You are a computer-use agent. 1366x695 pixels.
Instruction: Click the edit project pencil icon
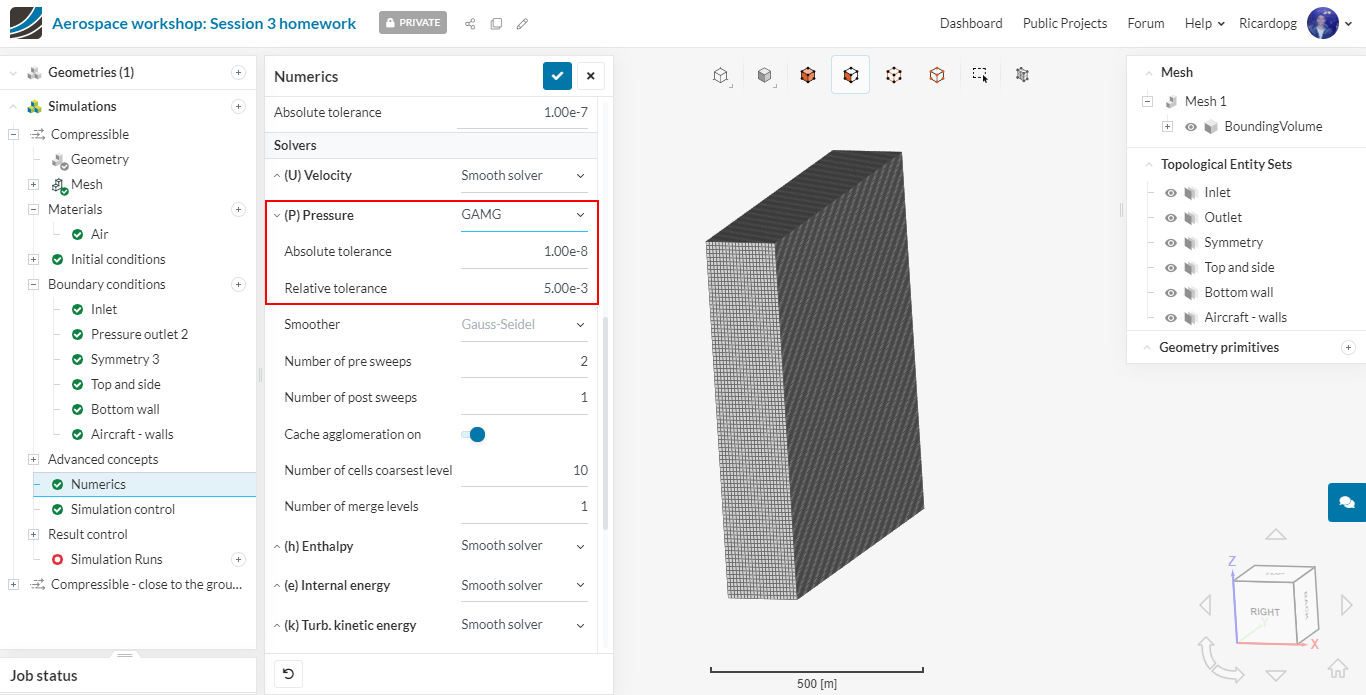pos(522,24)
